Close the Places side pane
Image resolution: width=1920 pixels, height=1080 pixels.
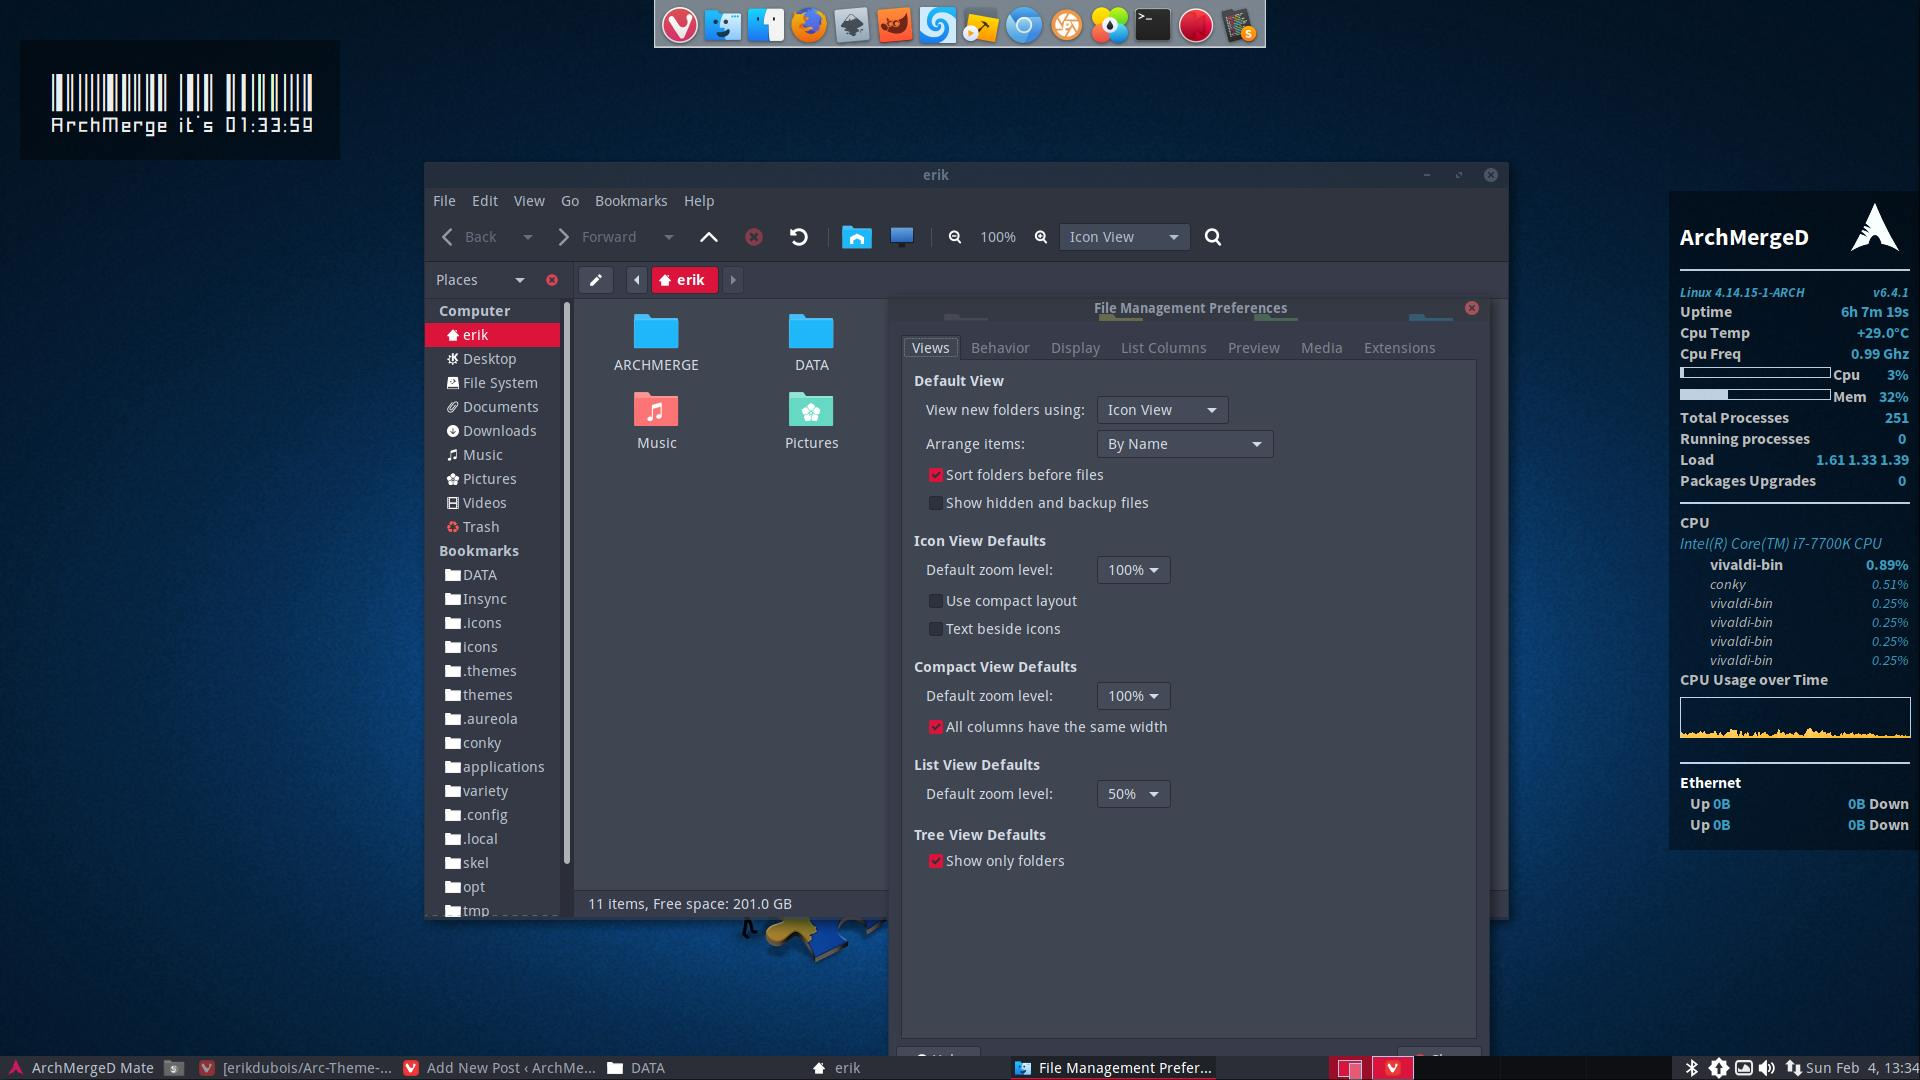click(x=552, y=280)
